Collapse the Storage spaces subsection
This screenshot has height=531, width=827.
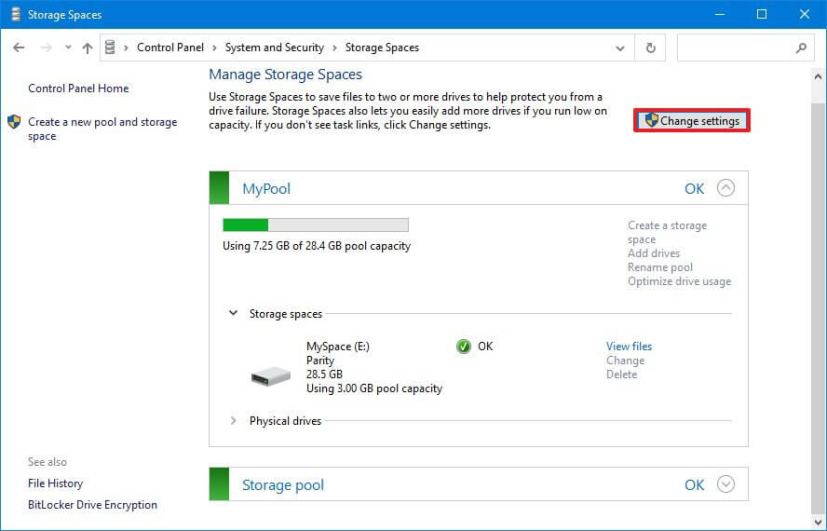[233, 313]
